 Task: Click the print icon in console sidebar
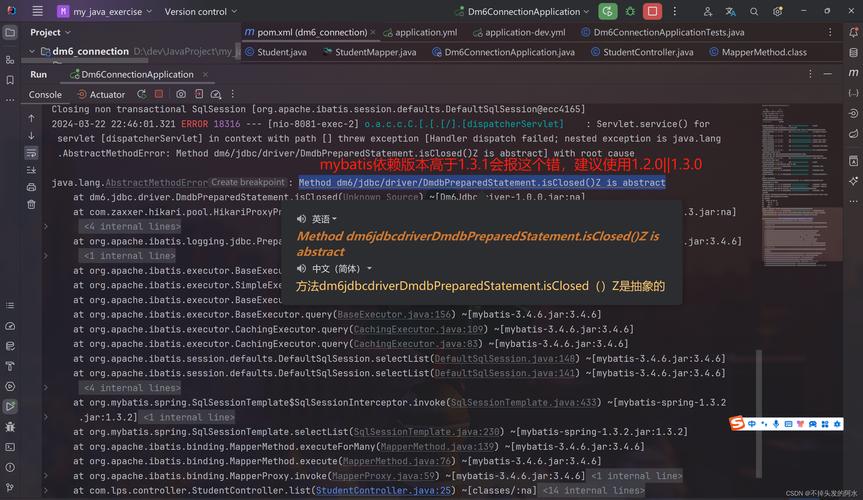(x=31, y=186)
